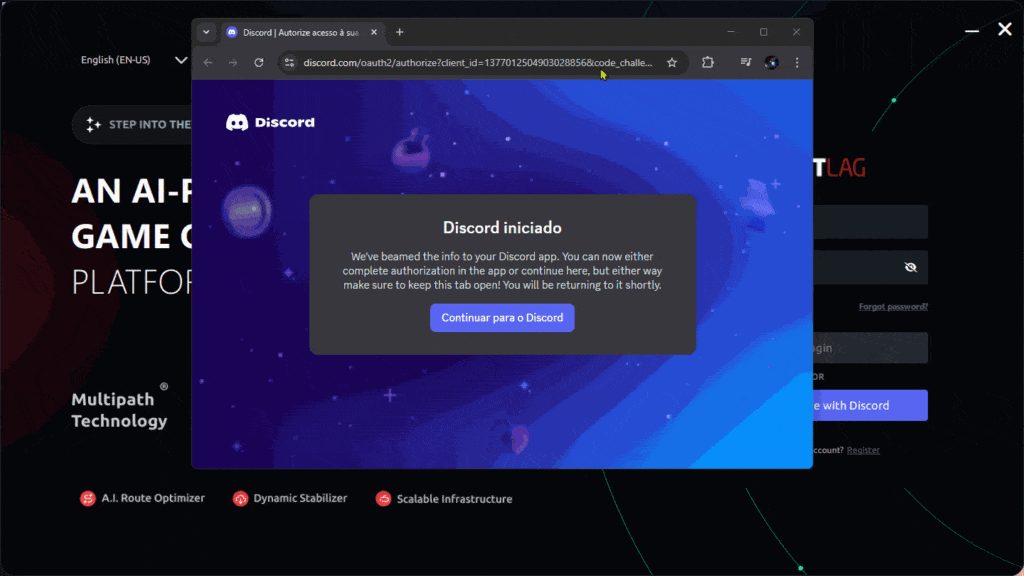Go forward in the Chrome browser
This screenshot has height=576, width=1024.
tap(233, 63)
